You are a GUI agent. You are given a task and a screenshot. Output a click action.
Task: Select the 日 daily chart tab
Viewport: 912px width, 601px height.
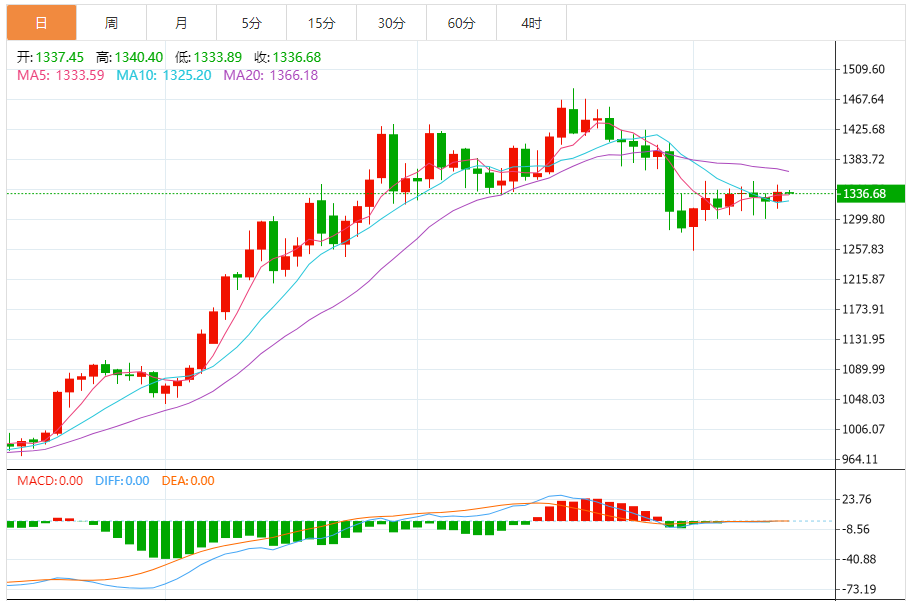pyautogui.click(x=40, y=22)
